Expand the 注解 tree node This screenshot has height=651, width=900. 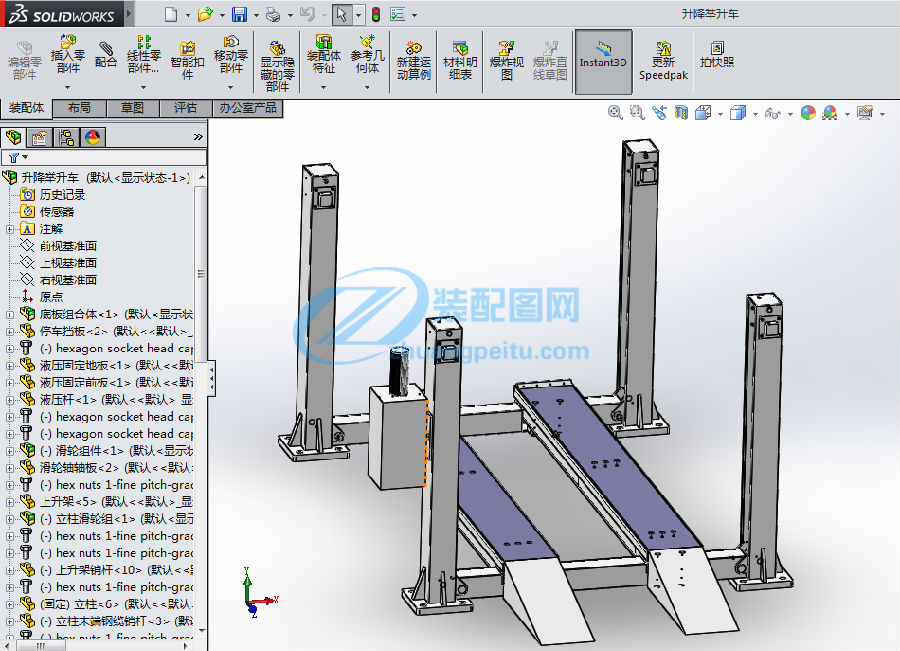tap(10, 229)
